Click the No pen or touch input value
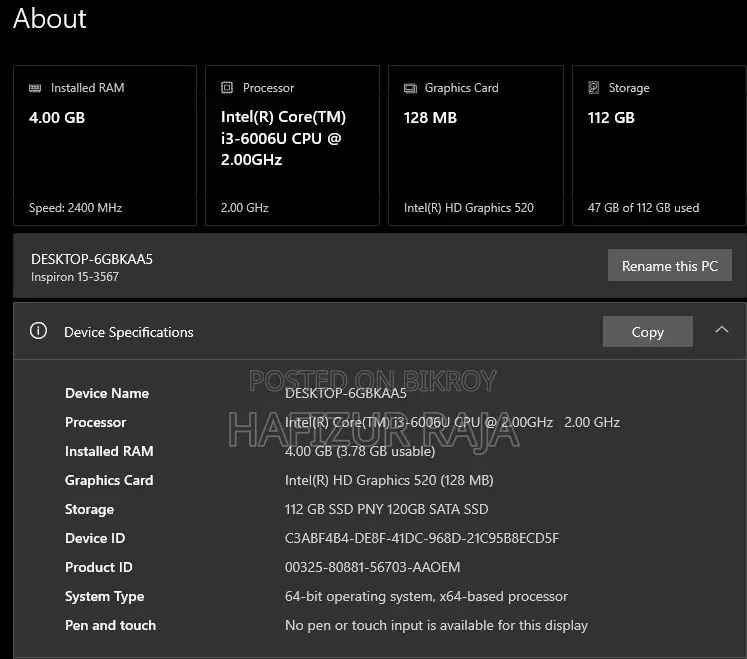Image resolution: width=747 pixels, height=659 pixels. coord(436,626)
